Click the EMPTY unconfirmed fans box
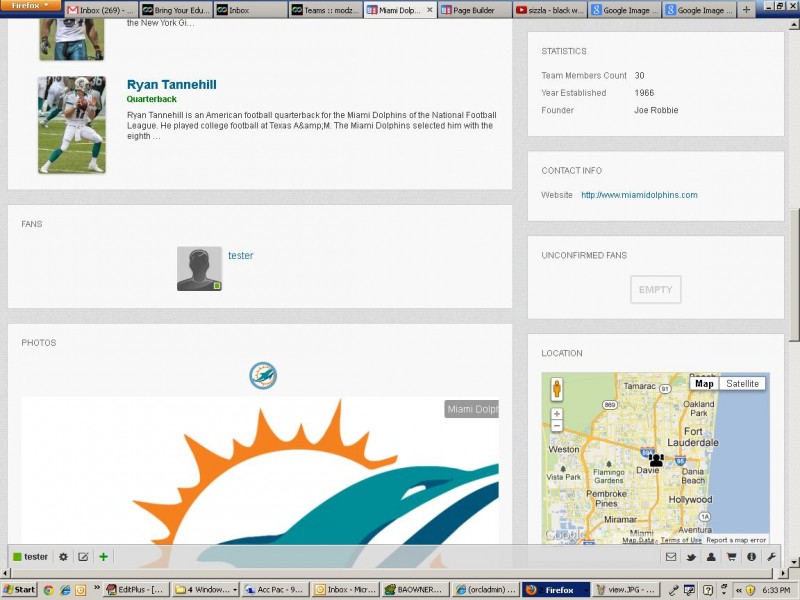Screen dimensions: 800x600 656,290
